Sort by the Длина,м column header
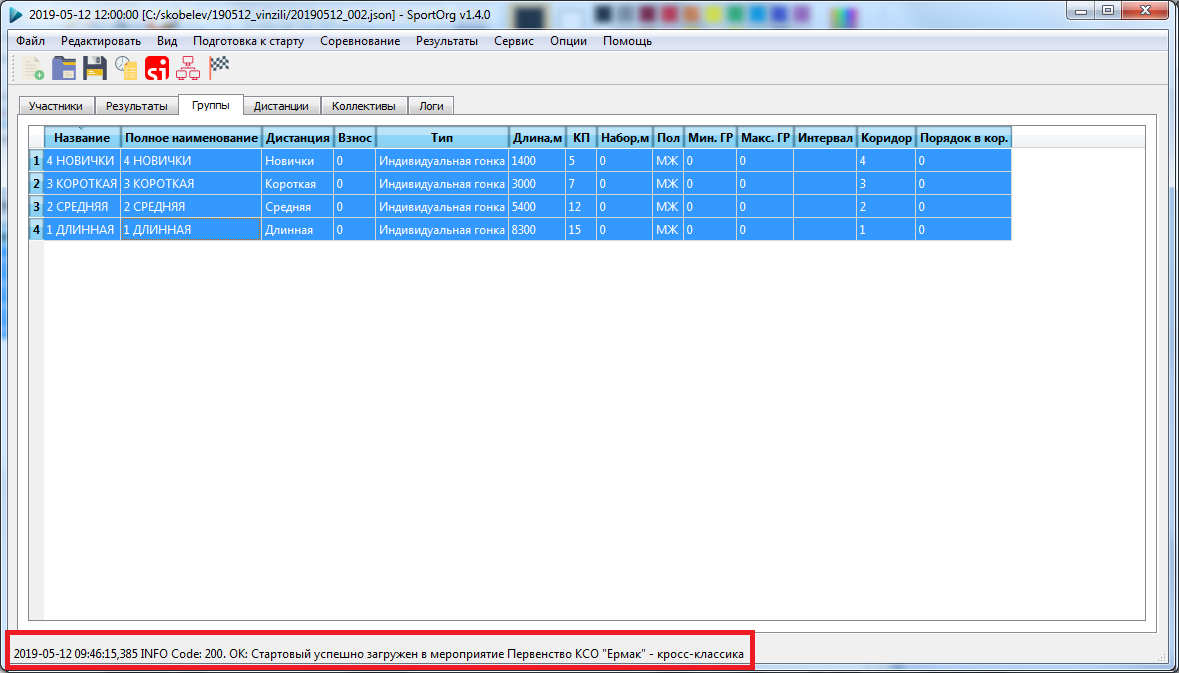This screenshot has width=1179, height=673. point(537,138)
